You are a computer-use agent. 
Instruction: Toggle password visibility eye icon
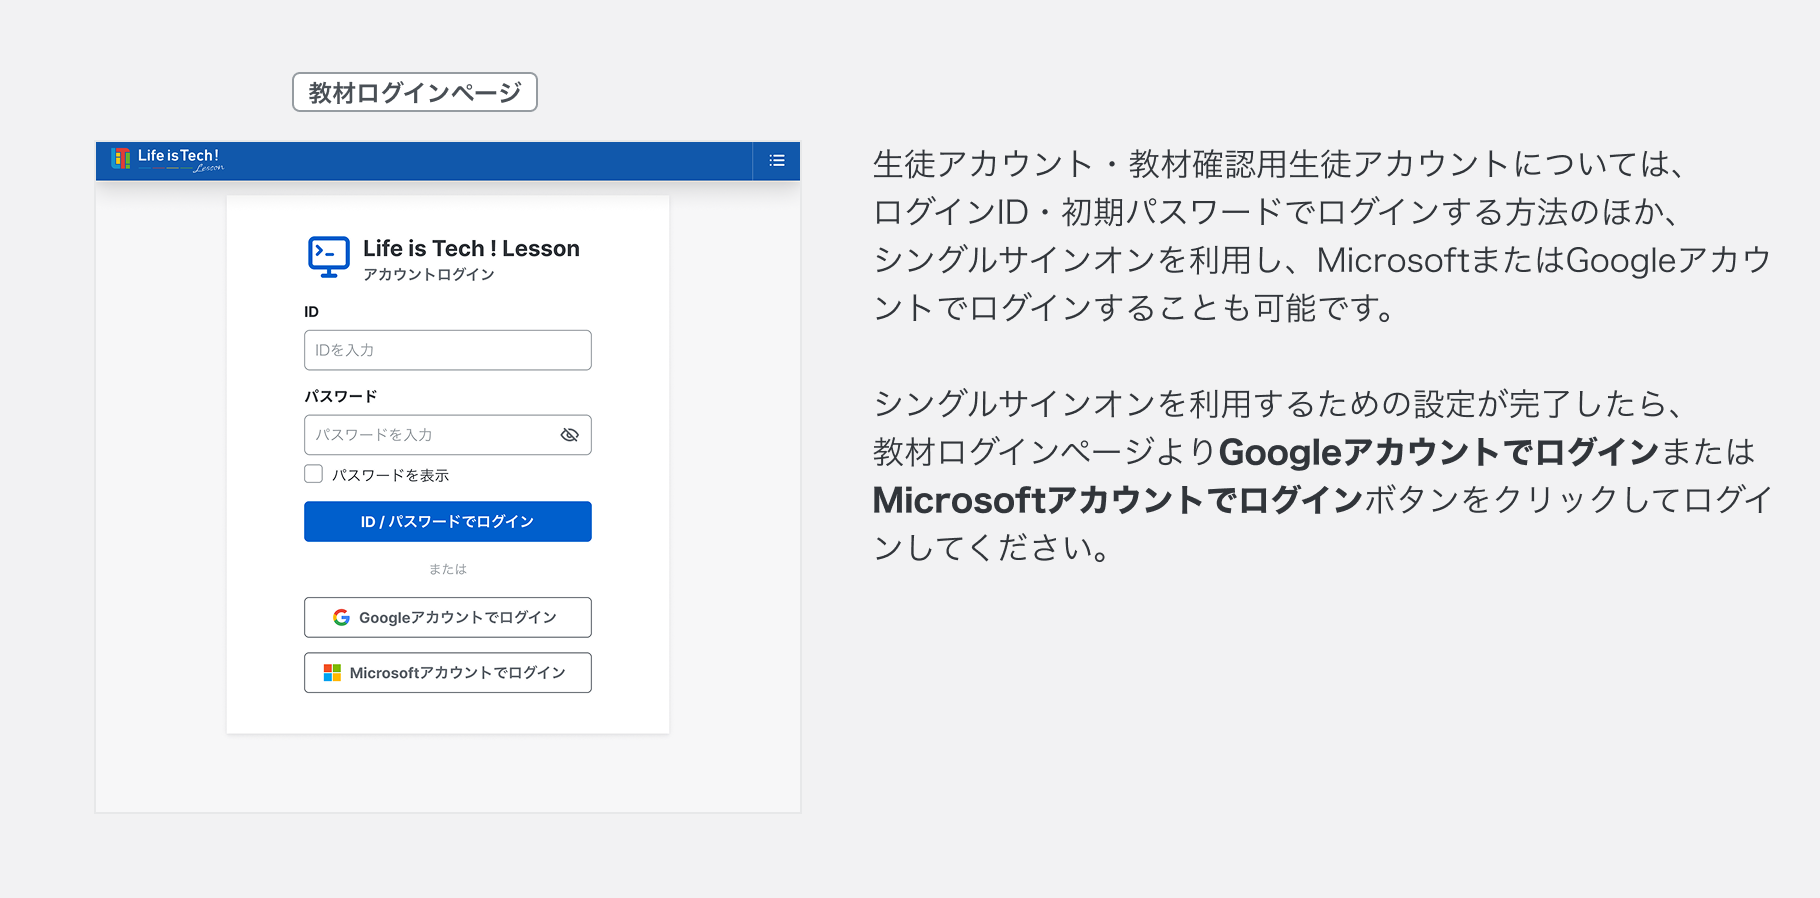click(x=570, y=435)
